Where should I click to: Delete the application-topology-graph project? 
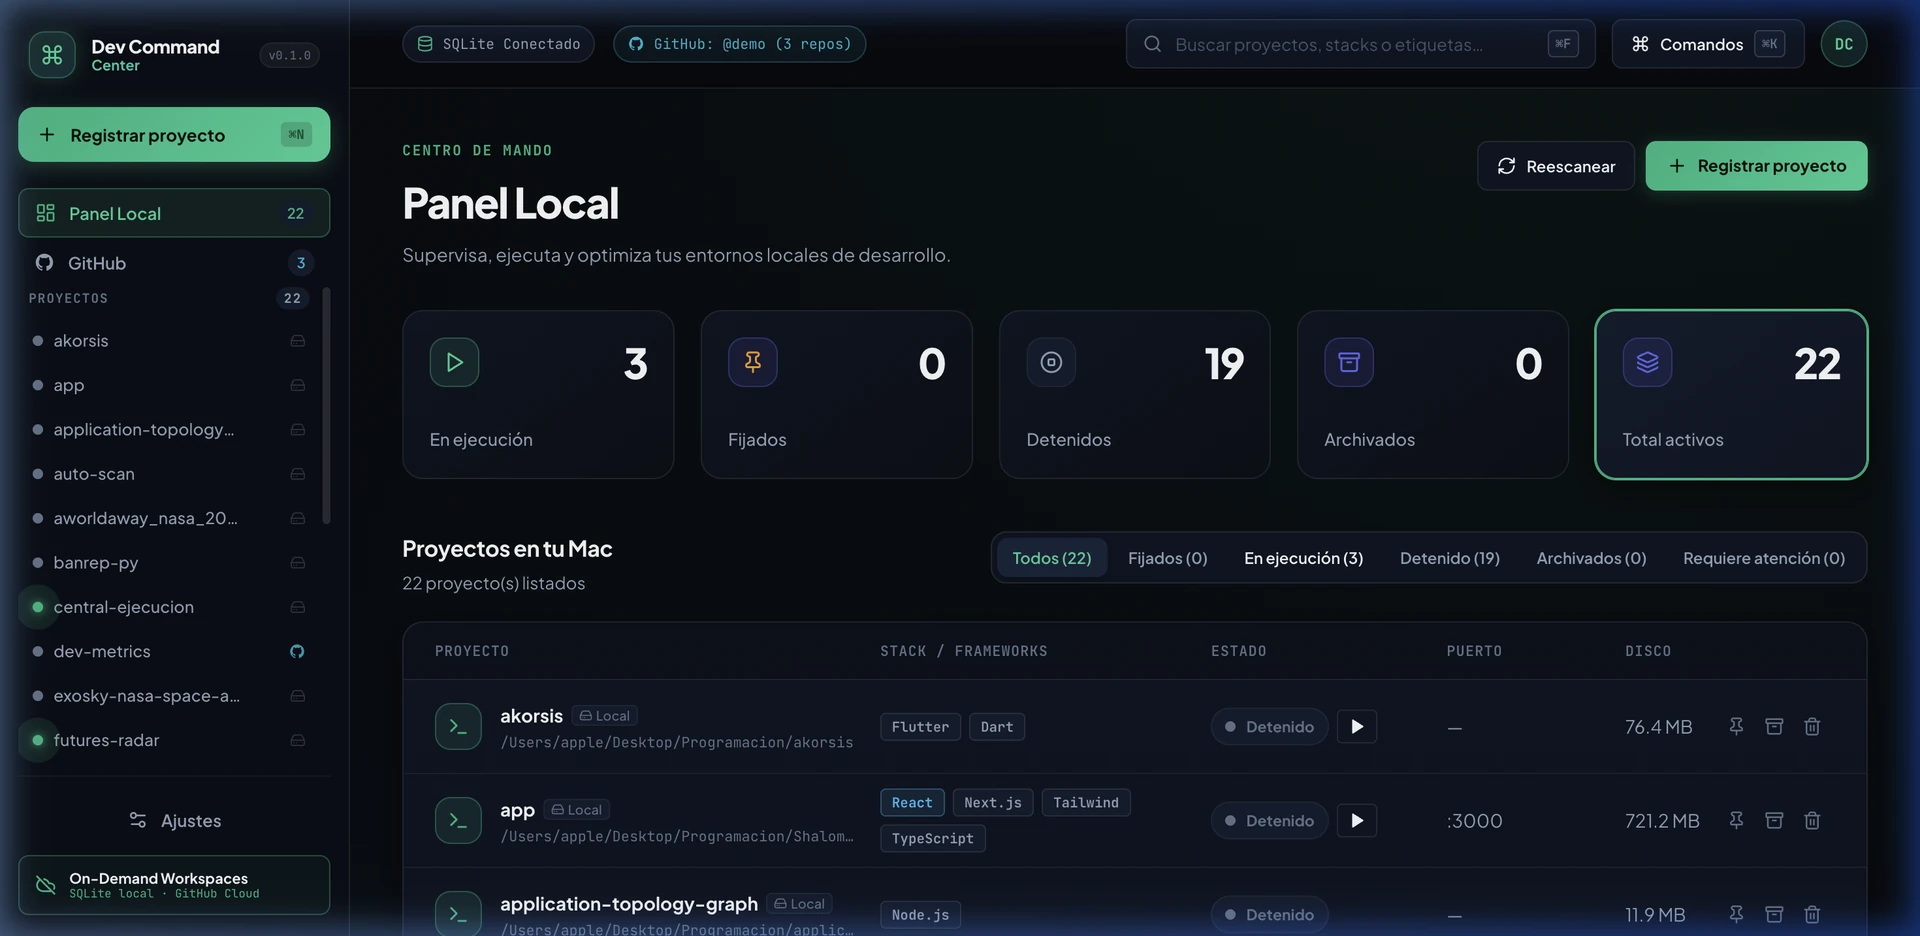tap(1812, 915)
